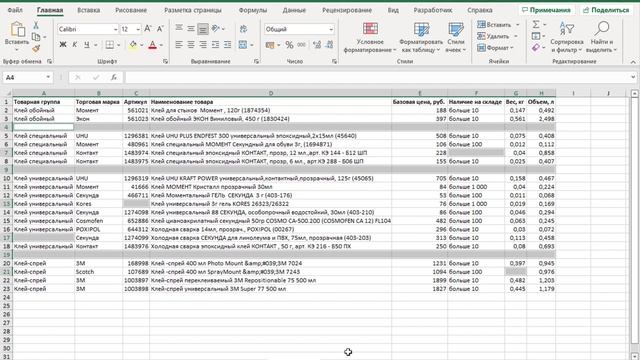Screen dimensions: 640x360
Task: Switch to the Разметка страницы tab
Action: pos(193,10)
